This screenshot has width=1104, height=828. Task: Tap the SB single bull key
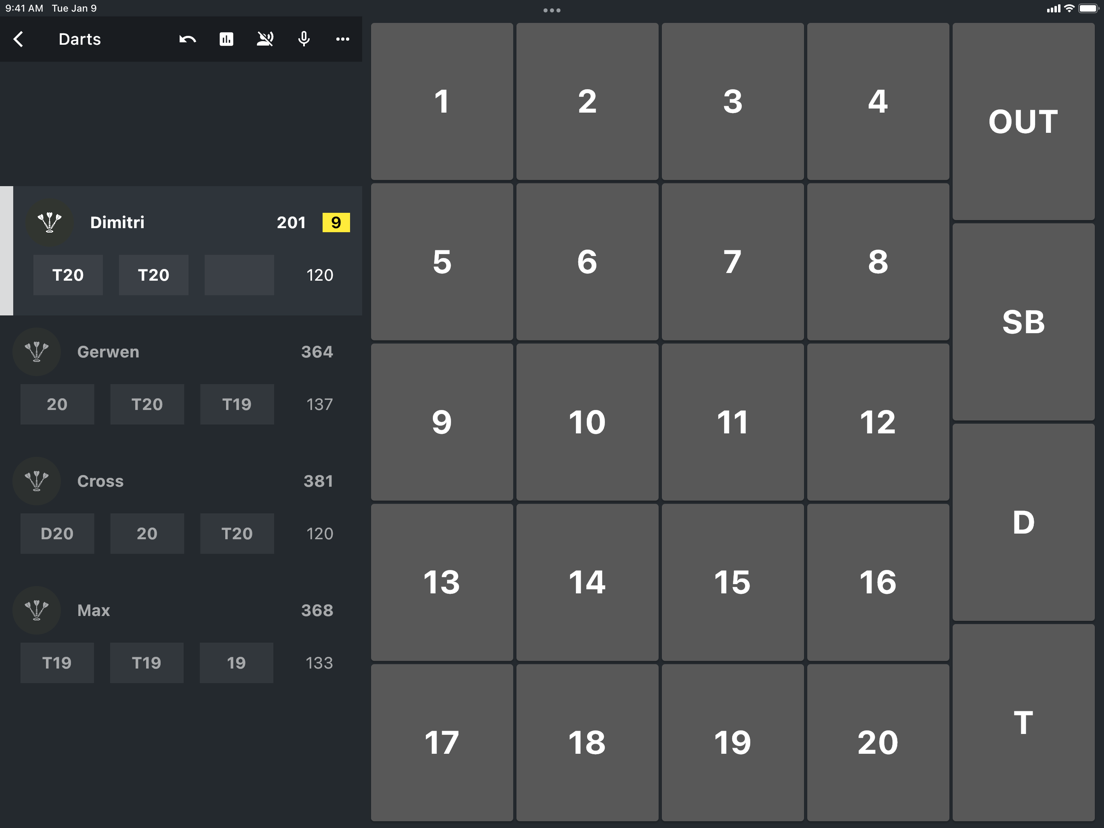(x=1022, y=322)
